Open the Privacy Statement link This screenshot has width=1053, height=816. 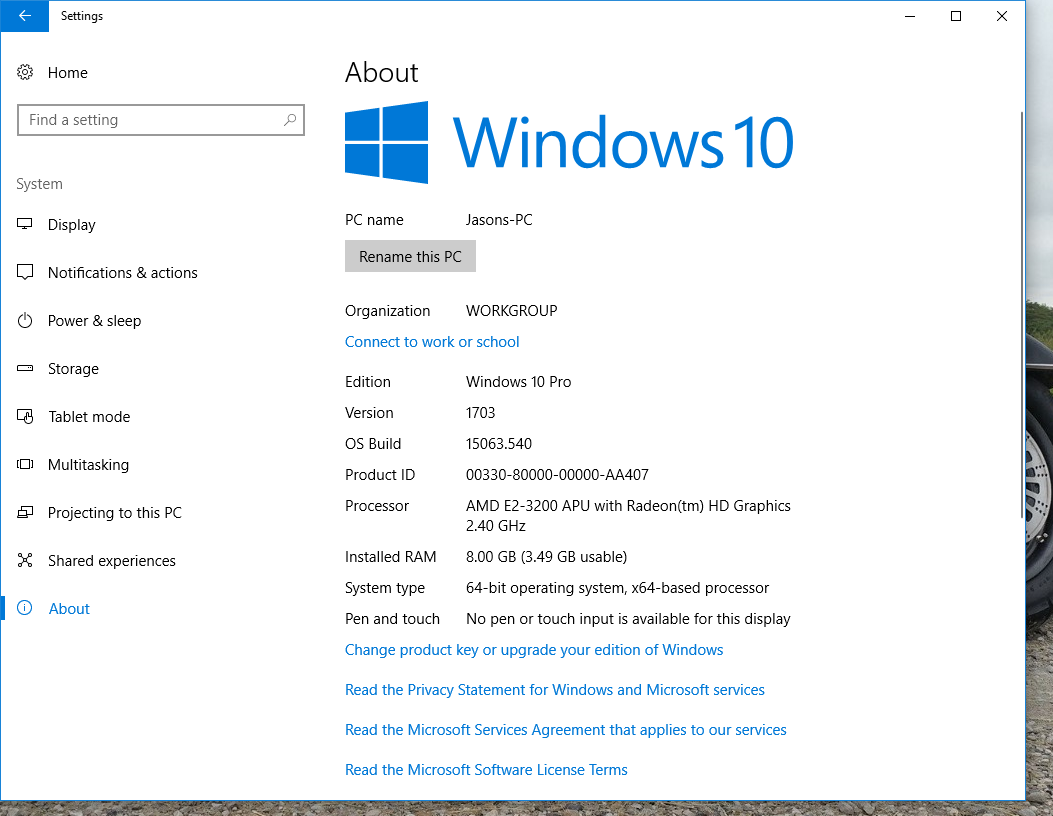[554, 690]
